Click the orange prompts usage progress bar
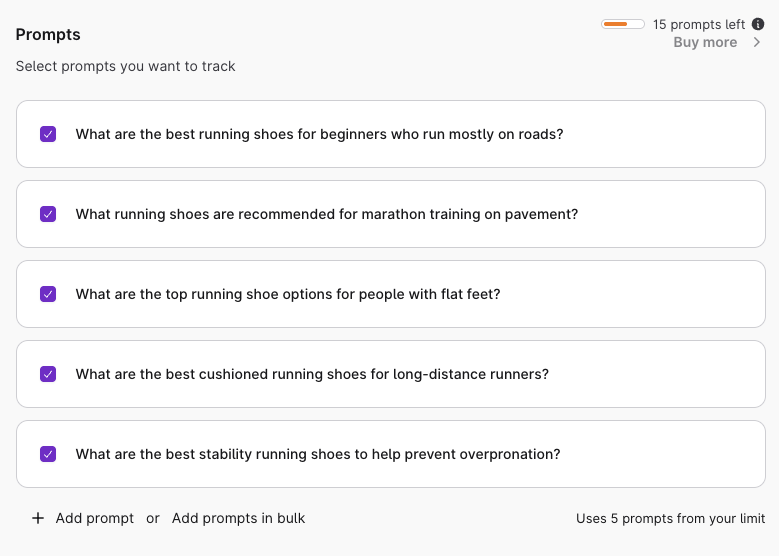This screenshot has height=556, width=779. point(622,24)
